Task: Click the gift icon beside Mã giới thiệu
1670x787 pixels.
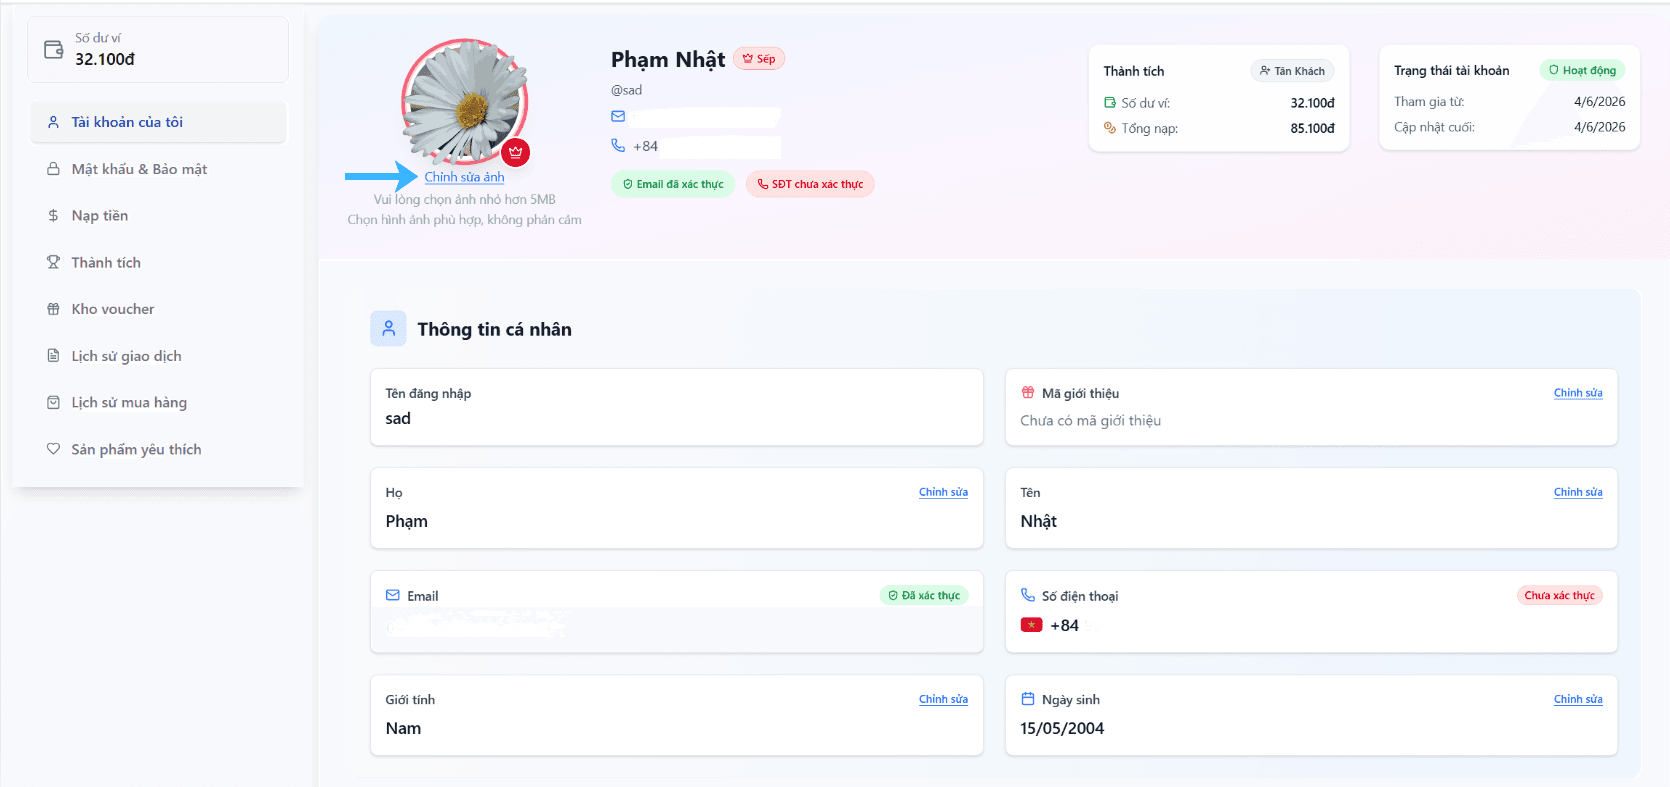Action: pos(1027,392)
